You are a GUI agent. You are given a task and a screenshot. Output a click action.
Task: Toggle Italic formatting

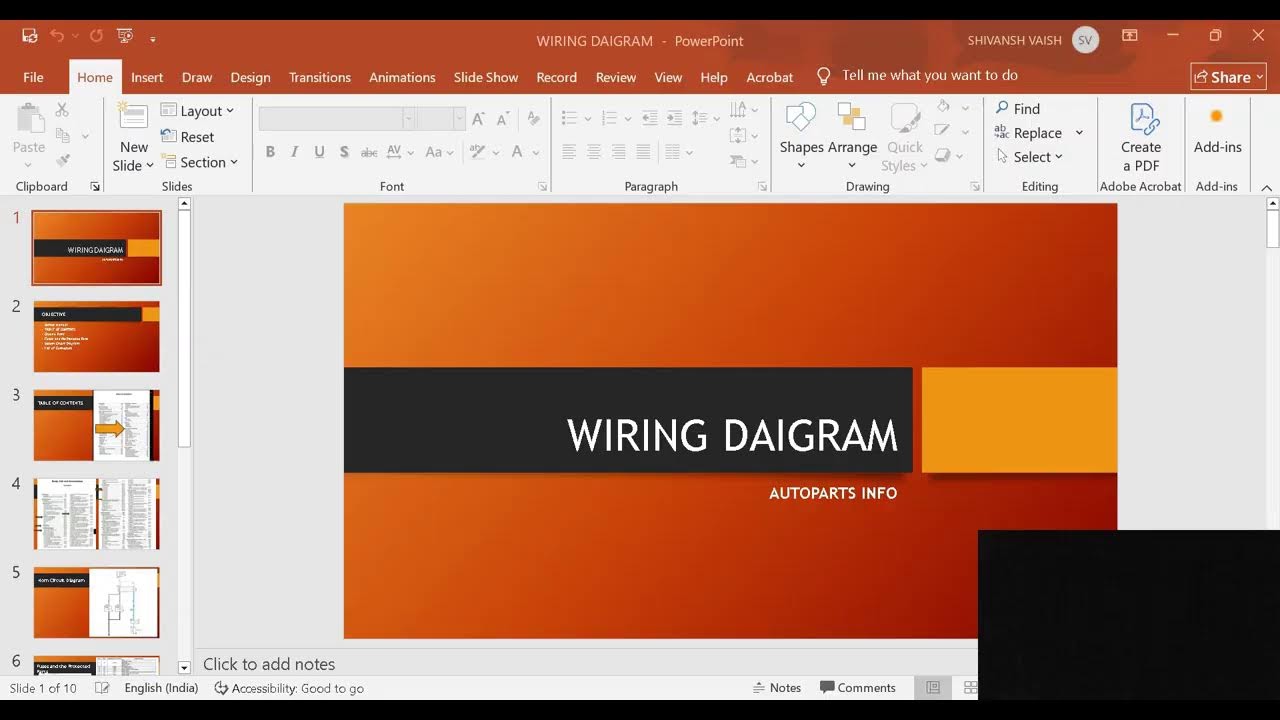(x=294, y=152)
